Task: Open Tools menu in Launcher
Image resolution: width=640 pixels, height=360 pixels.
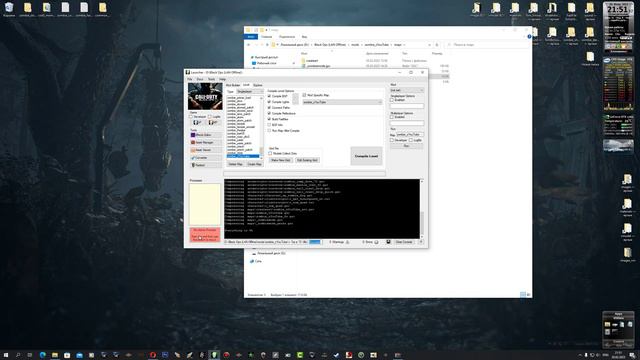Action: click(211, 79)
